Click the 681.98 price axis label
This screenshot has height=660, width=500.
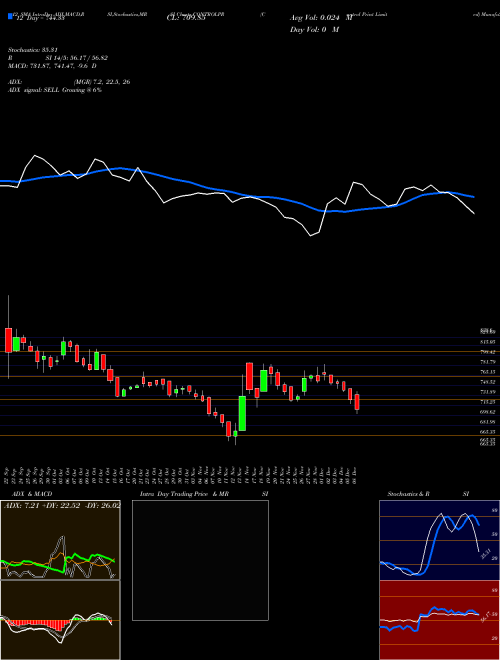487,422
